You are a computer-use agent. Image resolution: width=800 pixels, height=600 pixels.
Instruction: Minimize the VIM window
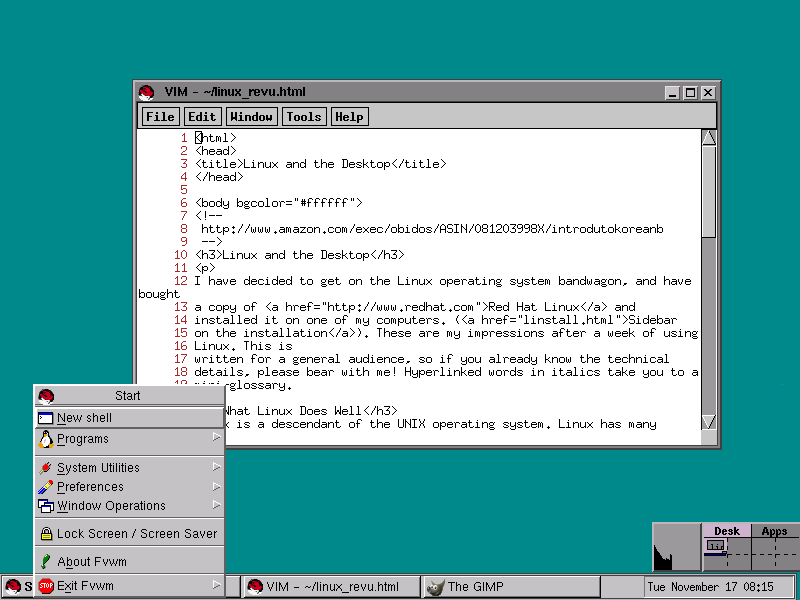[672, 93]
